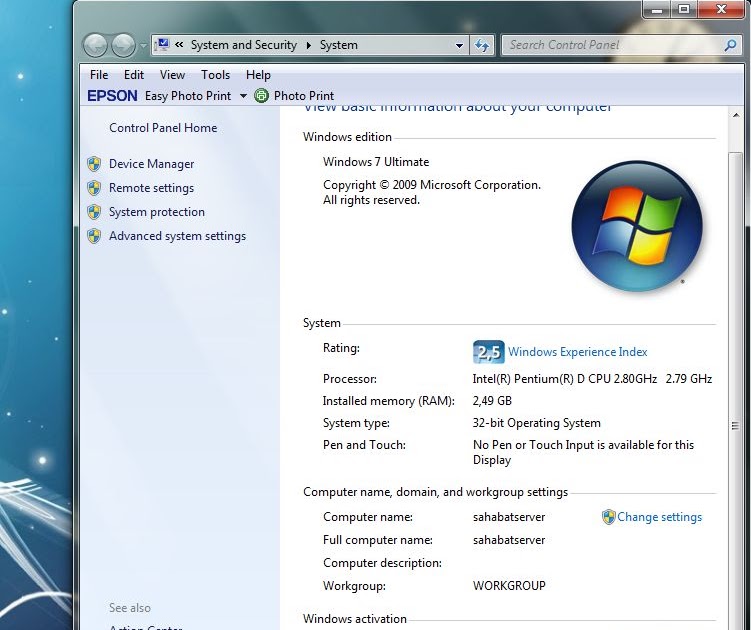Open Remote settings link
This screenshot has width=751, height=630.
click(x=151, y=188)
